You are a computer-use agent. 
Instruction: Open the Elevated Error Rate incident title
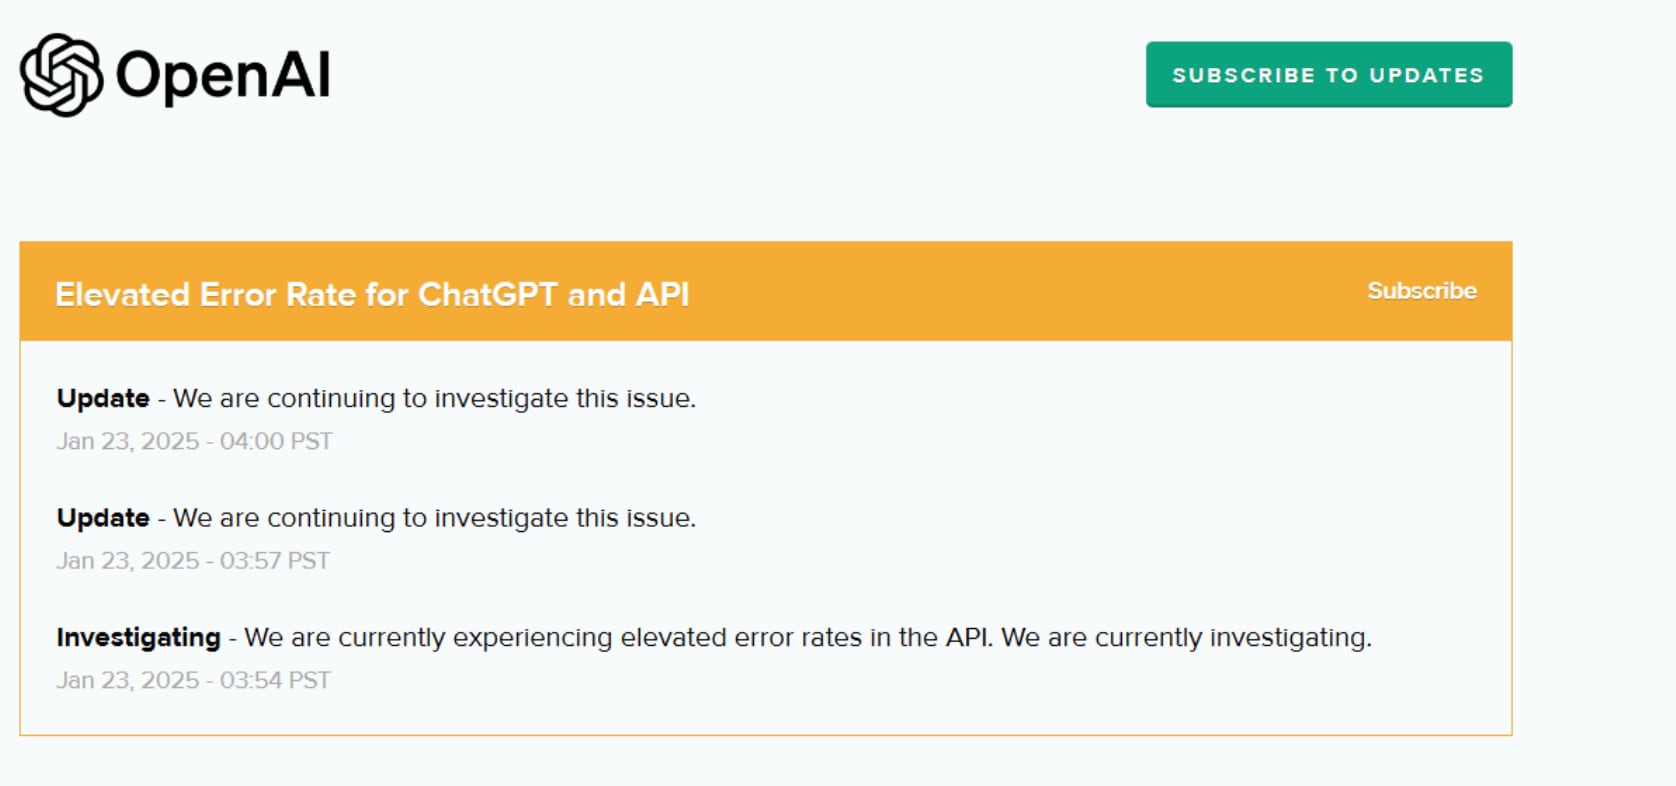coord(372,294)
